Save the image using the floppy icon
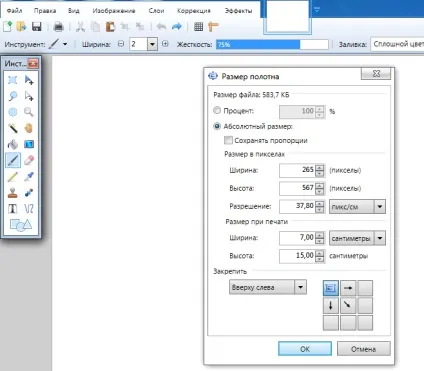The height and width of the screenshot is (371, 424). point(36,26)
